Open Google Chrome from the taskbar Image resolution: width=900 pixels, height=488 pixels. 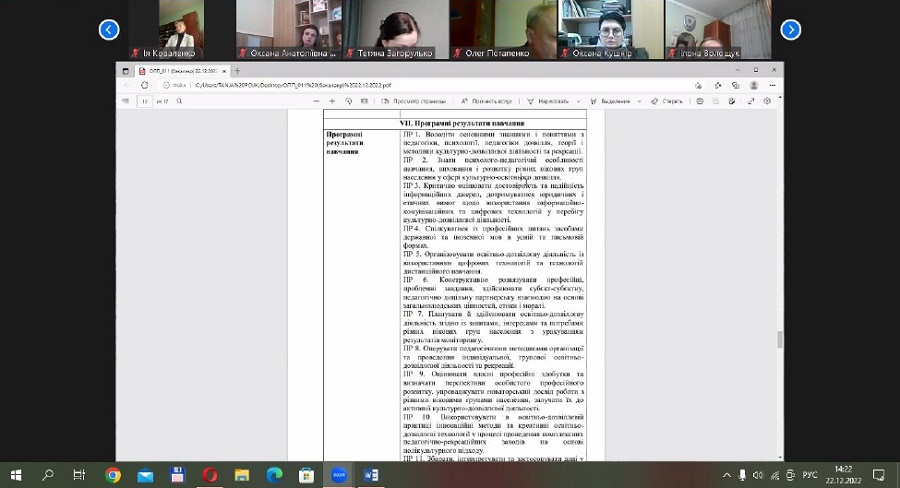112,475
